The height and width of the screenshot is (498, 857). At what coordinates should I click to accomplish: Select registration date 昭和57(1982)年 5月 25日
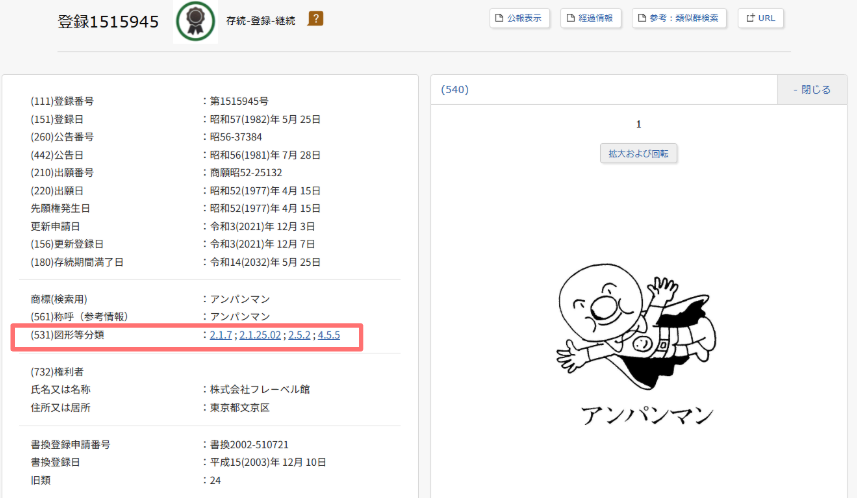(x=265, y=119)
